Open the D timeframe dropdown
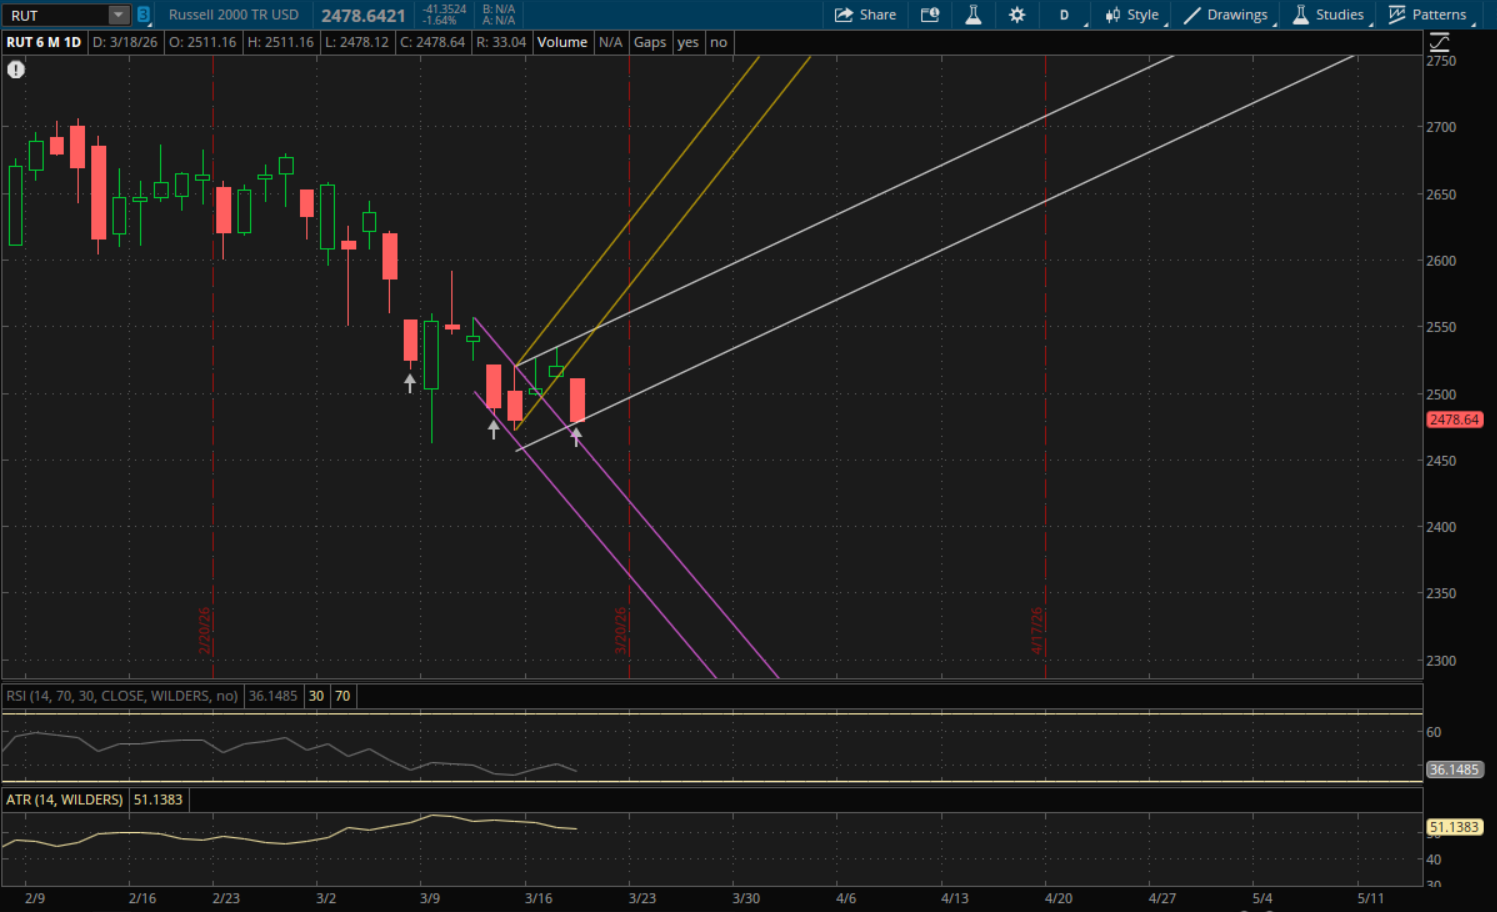Screen dimensions: 1497x912 click(1064, 15)
